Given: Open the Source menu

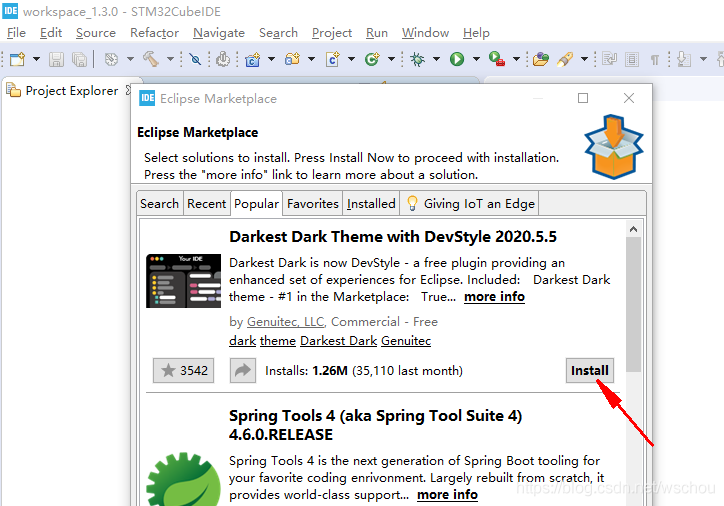Looking at the screenshot, I should [x=96, y=33].
